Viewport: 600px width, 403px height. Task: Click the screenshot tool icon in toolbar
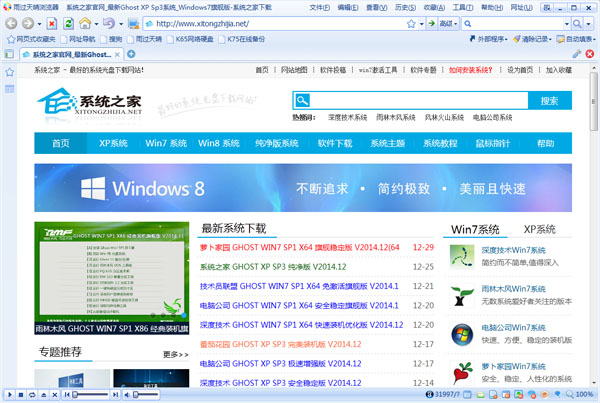(134, 24)
